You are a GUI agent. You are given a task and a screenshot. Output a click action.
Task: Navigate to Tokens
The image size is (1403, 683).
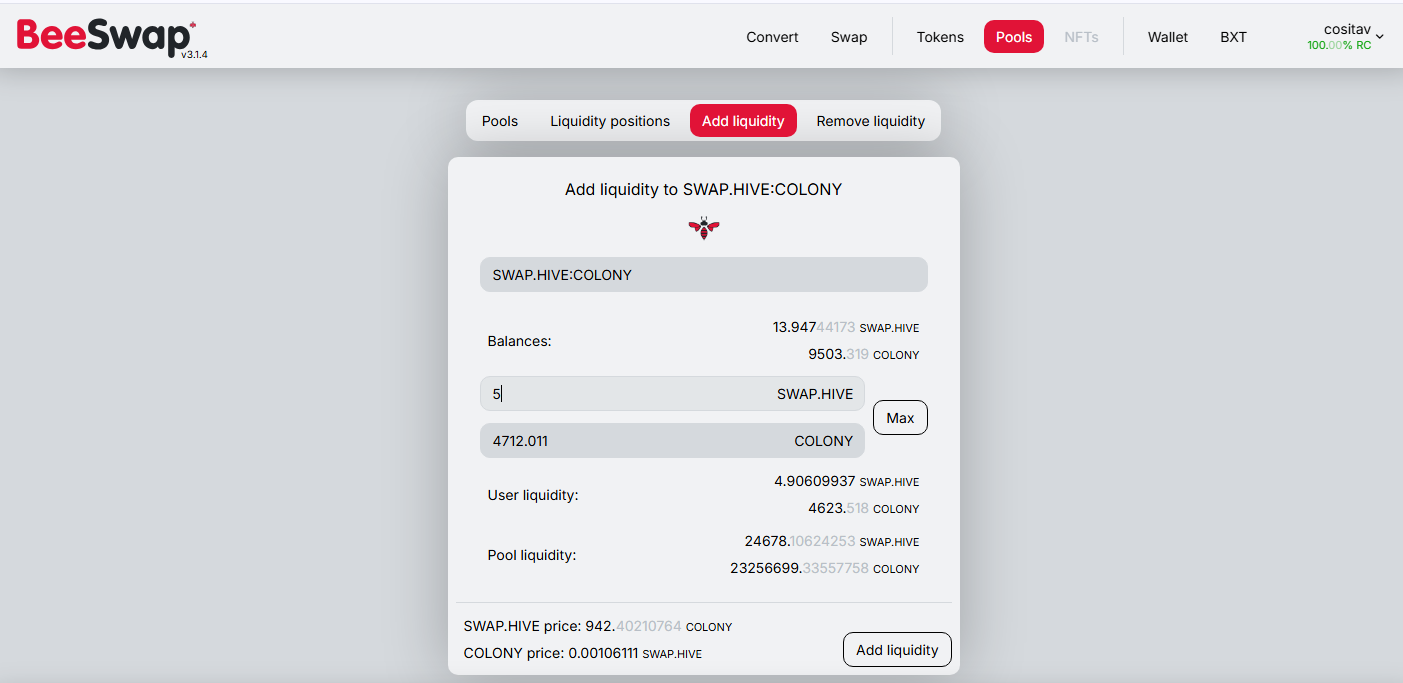(x=940, y=37)
